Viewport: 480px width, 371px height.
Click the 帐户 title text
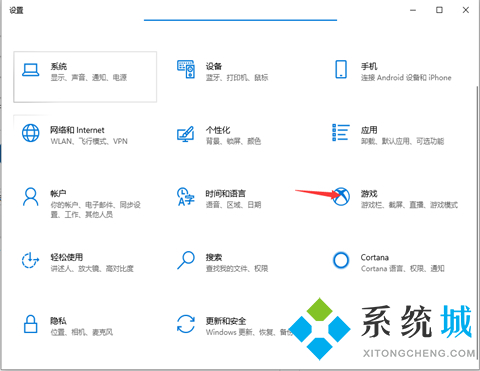pos(58,194)
